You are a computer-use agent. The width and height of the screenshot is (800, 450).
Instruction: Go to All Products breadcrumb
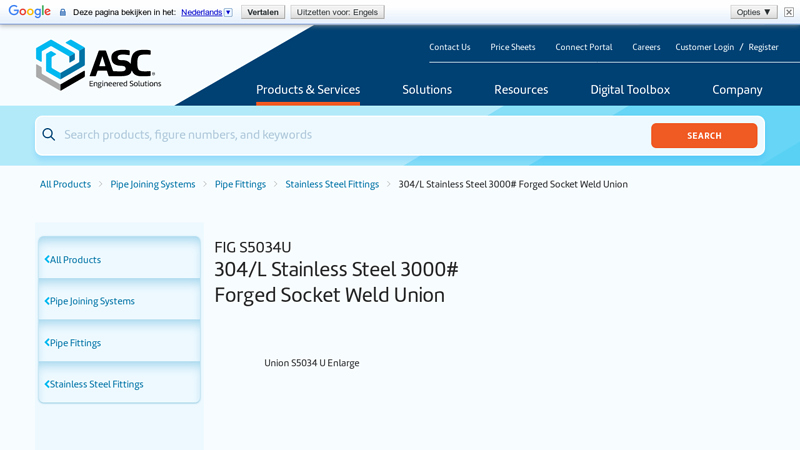pos(65,184)
